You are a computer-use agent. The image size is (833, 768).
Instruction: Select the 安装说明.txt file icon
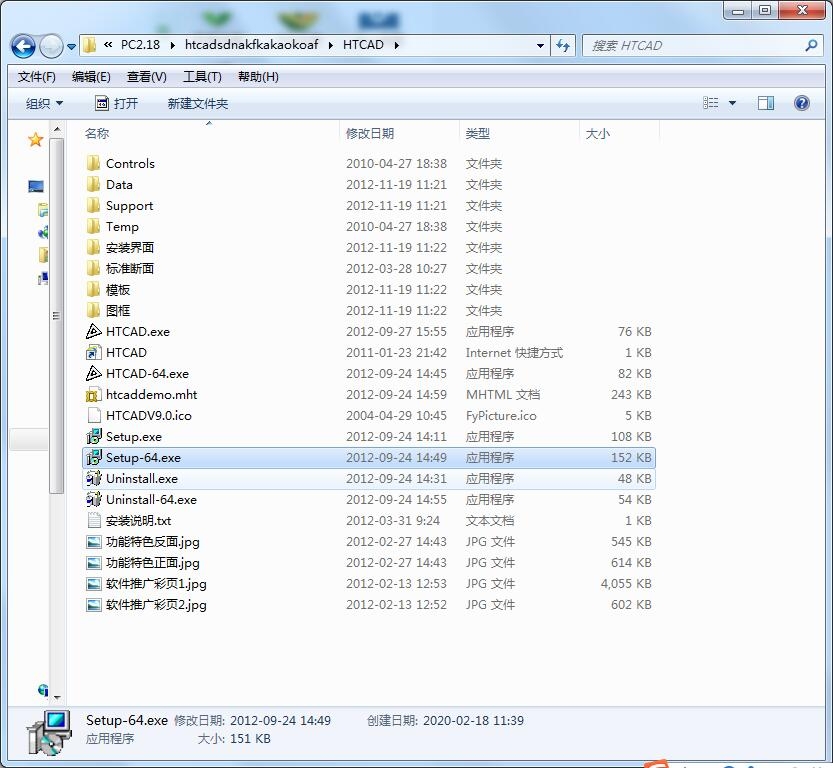coord(94,520)
